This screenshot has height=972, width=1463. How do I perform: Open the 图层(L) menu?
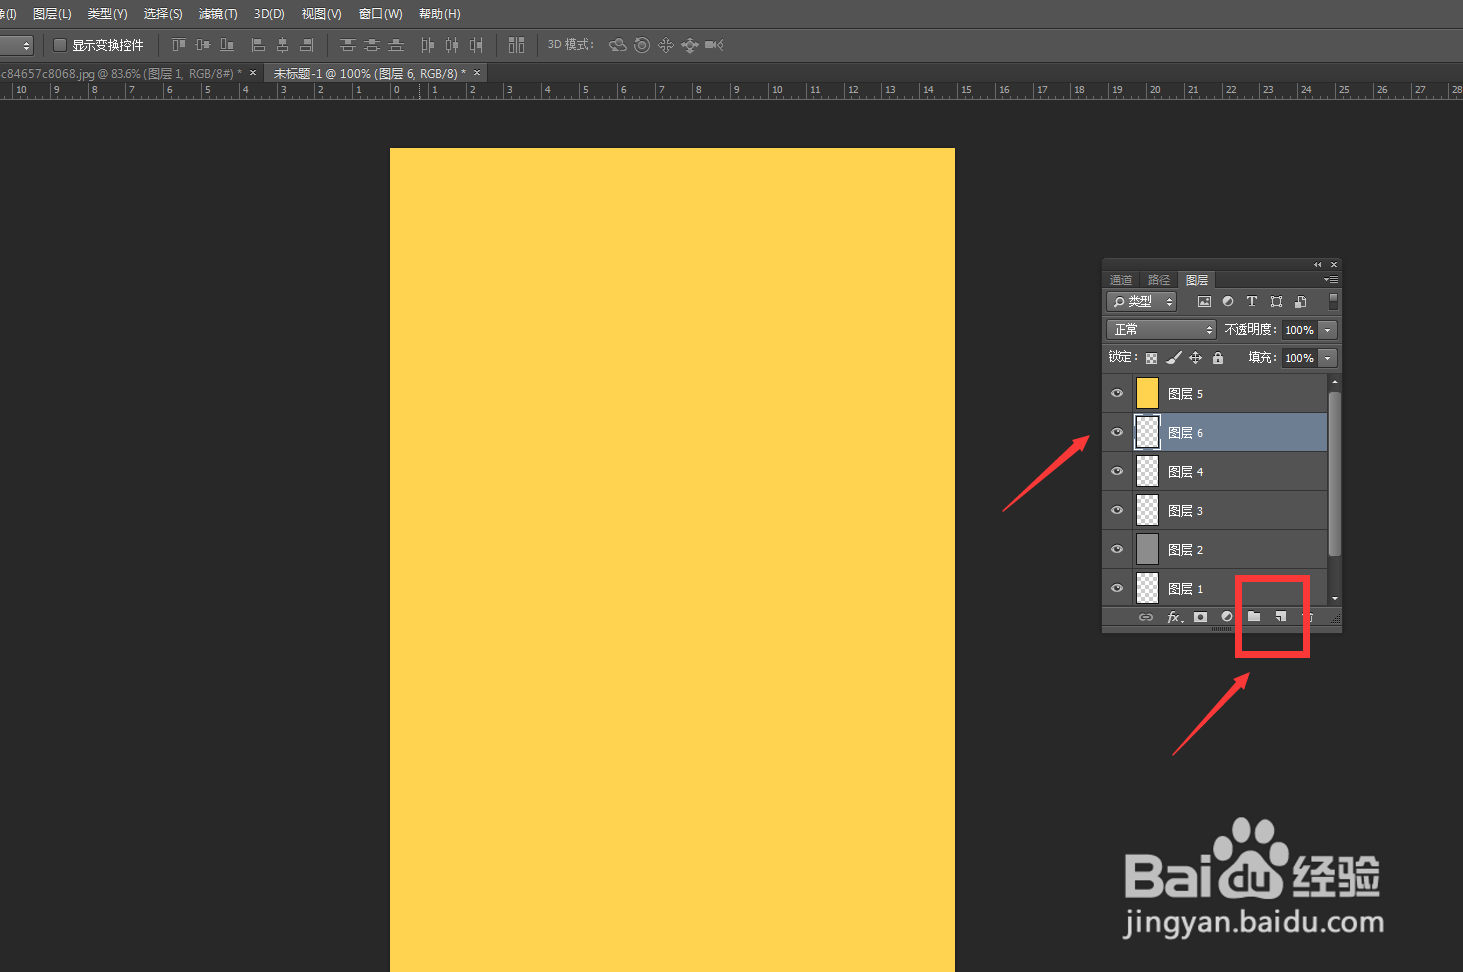pyautogui.click(x=52, y=14)
